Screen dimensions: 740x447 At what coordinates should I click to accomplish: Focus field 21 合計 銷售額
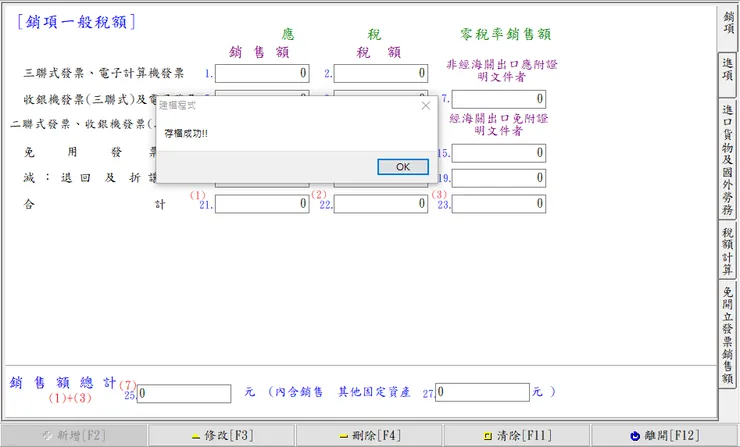pos(262,204)
